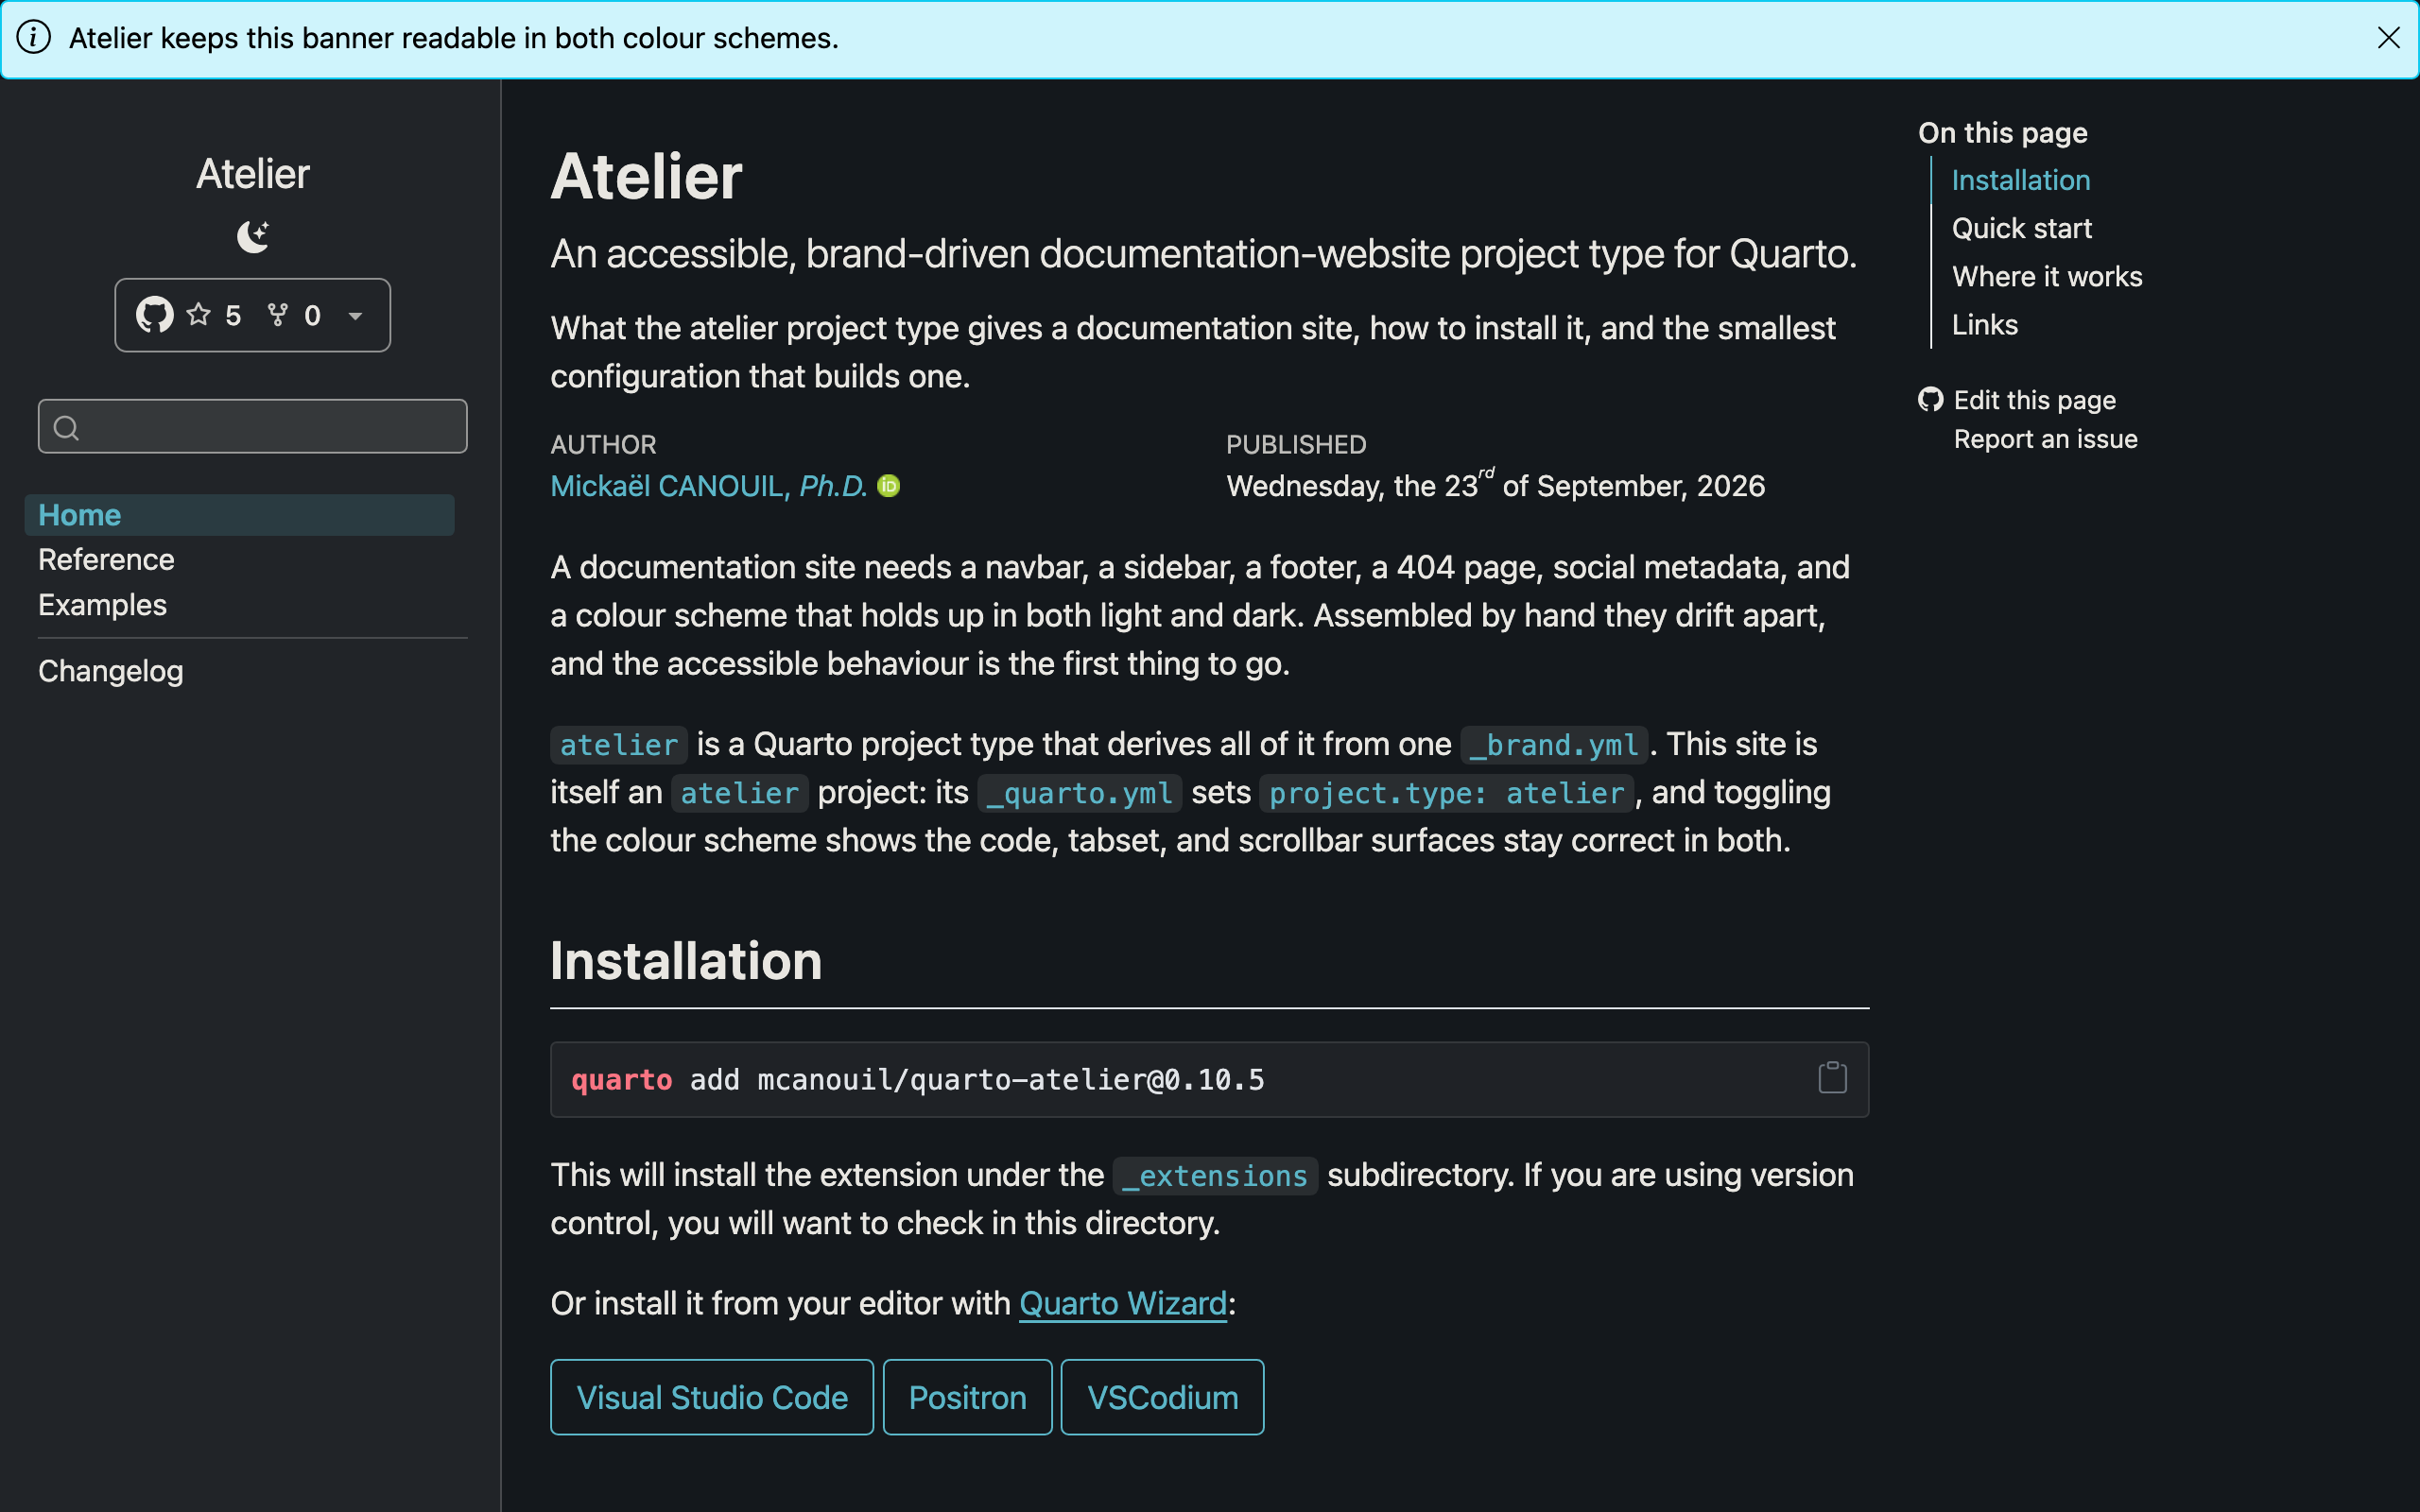
Task: Click the magnifier search icon
Action: pos(66,428)
